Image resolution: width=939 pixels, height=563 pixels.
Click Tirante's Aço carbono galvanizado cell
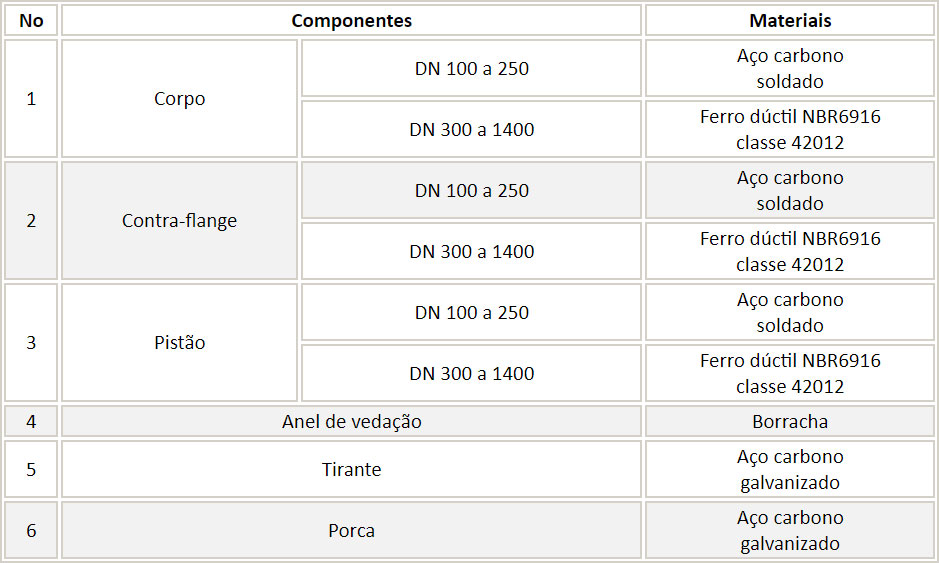coord(790,470)
